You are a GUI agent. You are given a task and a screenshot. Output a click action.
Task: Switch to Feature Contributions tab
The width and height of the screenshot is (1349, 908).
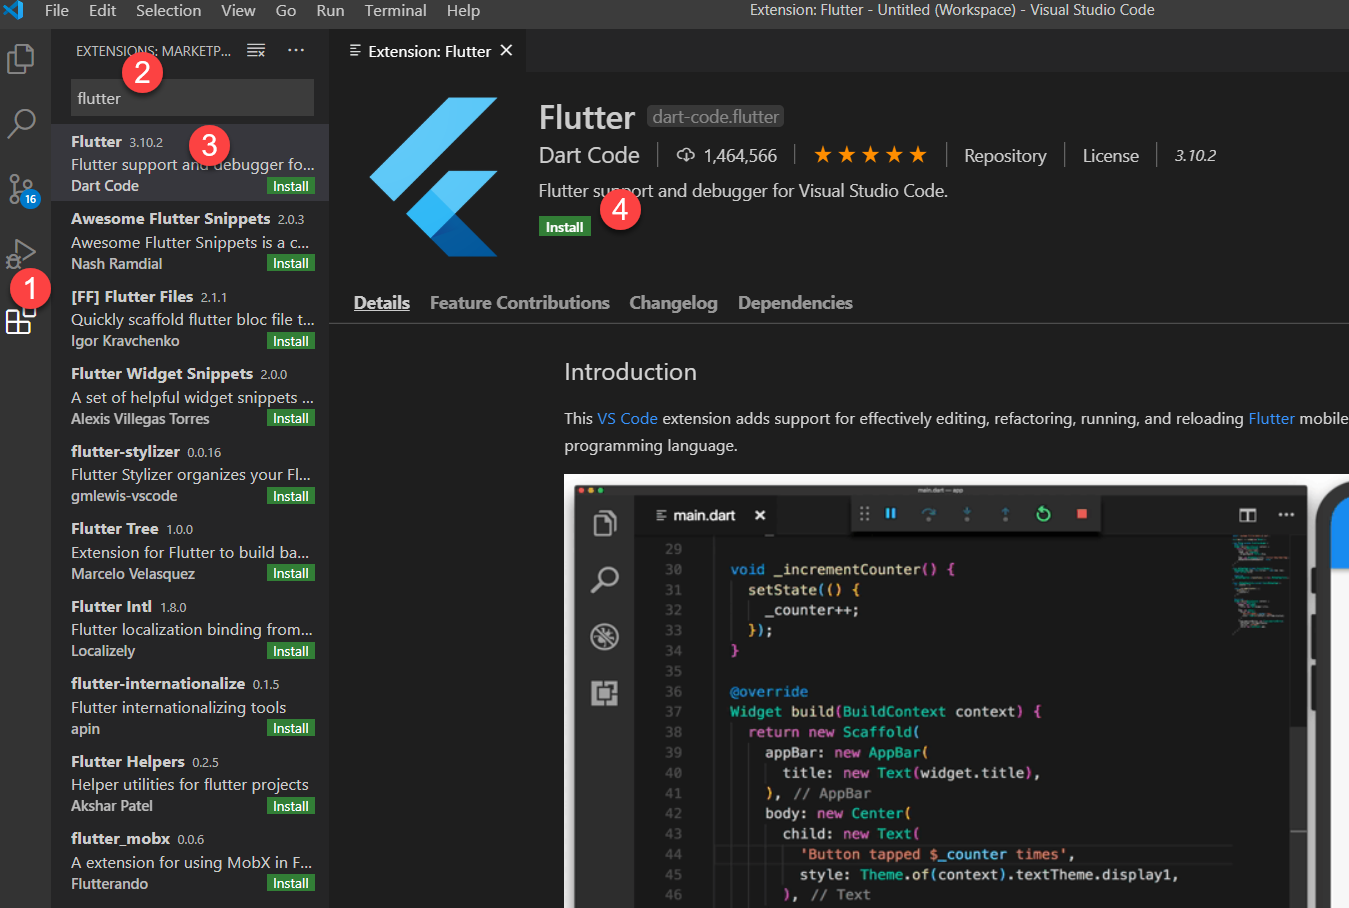519,303
